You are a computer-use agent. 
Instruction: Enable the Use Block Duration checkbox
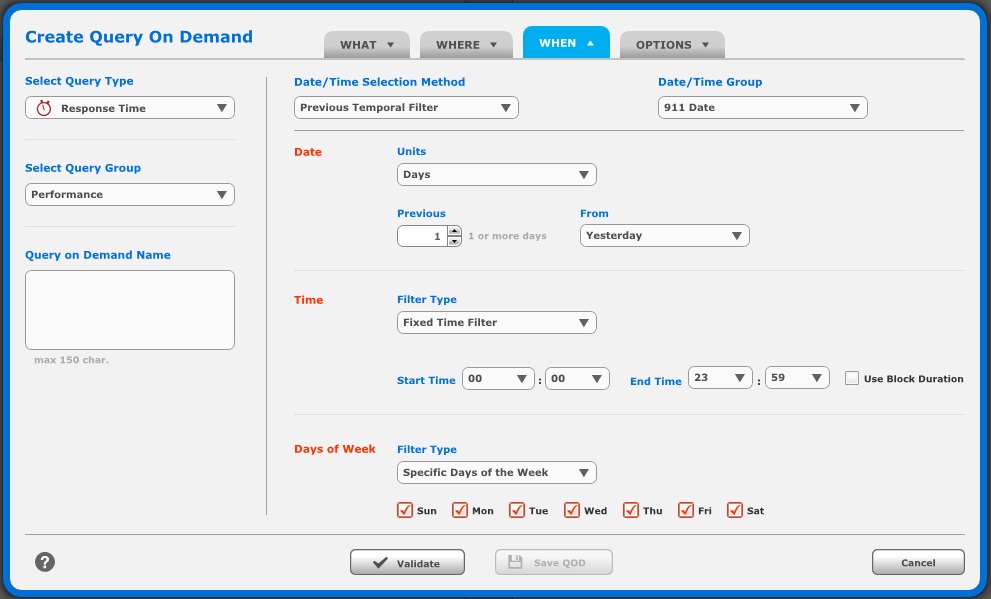pyautogui.click(x=852, y=378)
